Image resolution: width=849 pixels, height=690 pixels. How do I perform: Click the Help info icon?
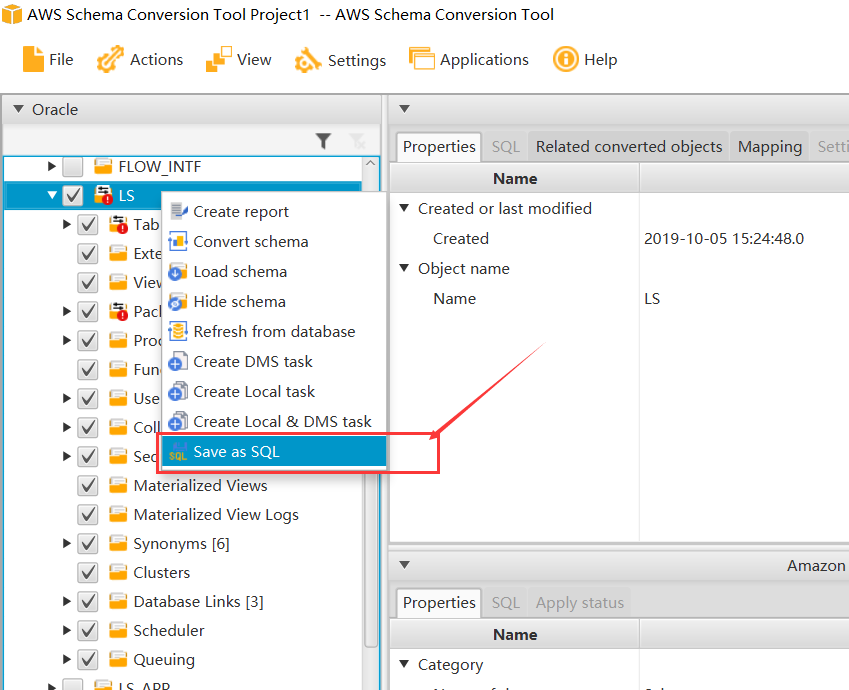[x=566, y=58]
